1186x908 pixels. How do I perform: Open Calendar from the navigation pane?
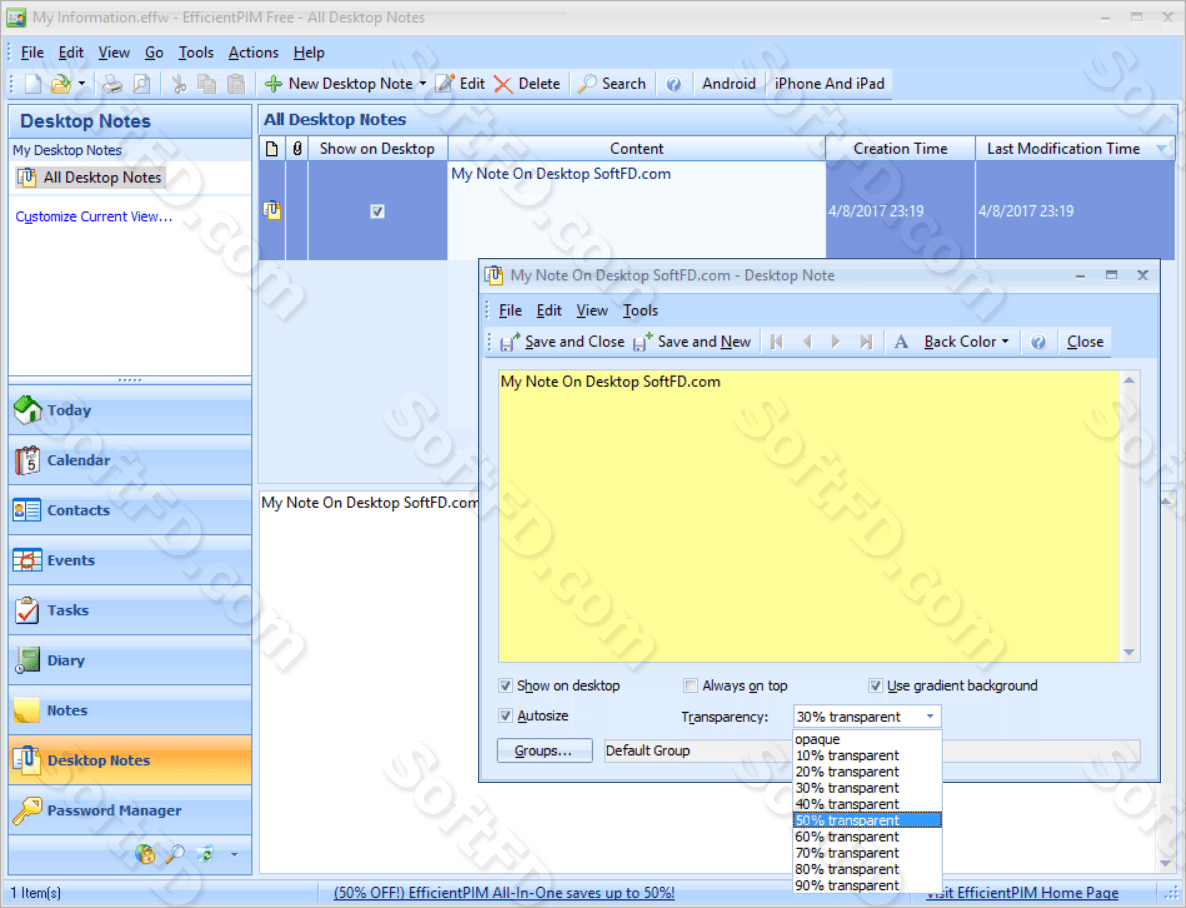point(130,460)
